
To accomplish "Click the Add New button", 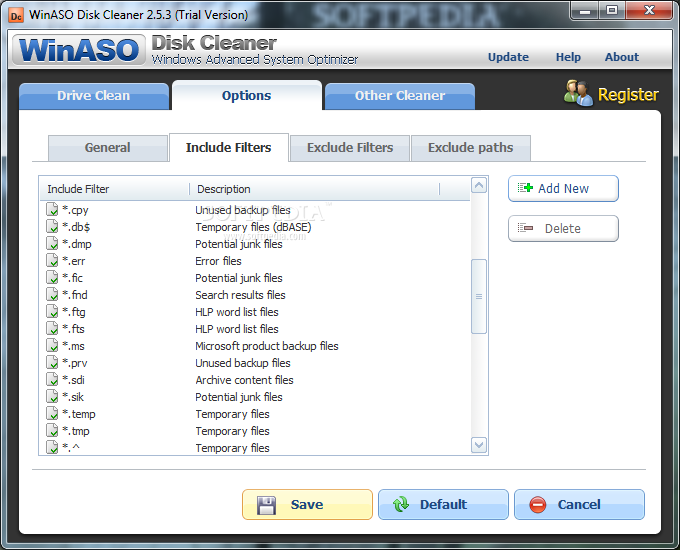I will (563, 189).
